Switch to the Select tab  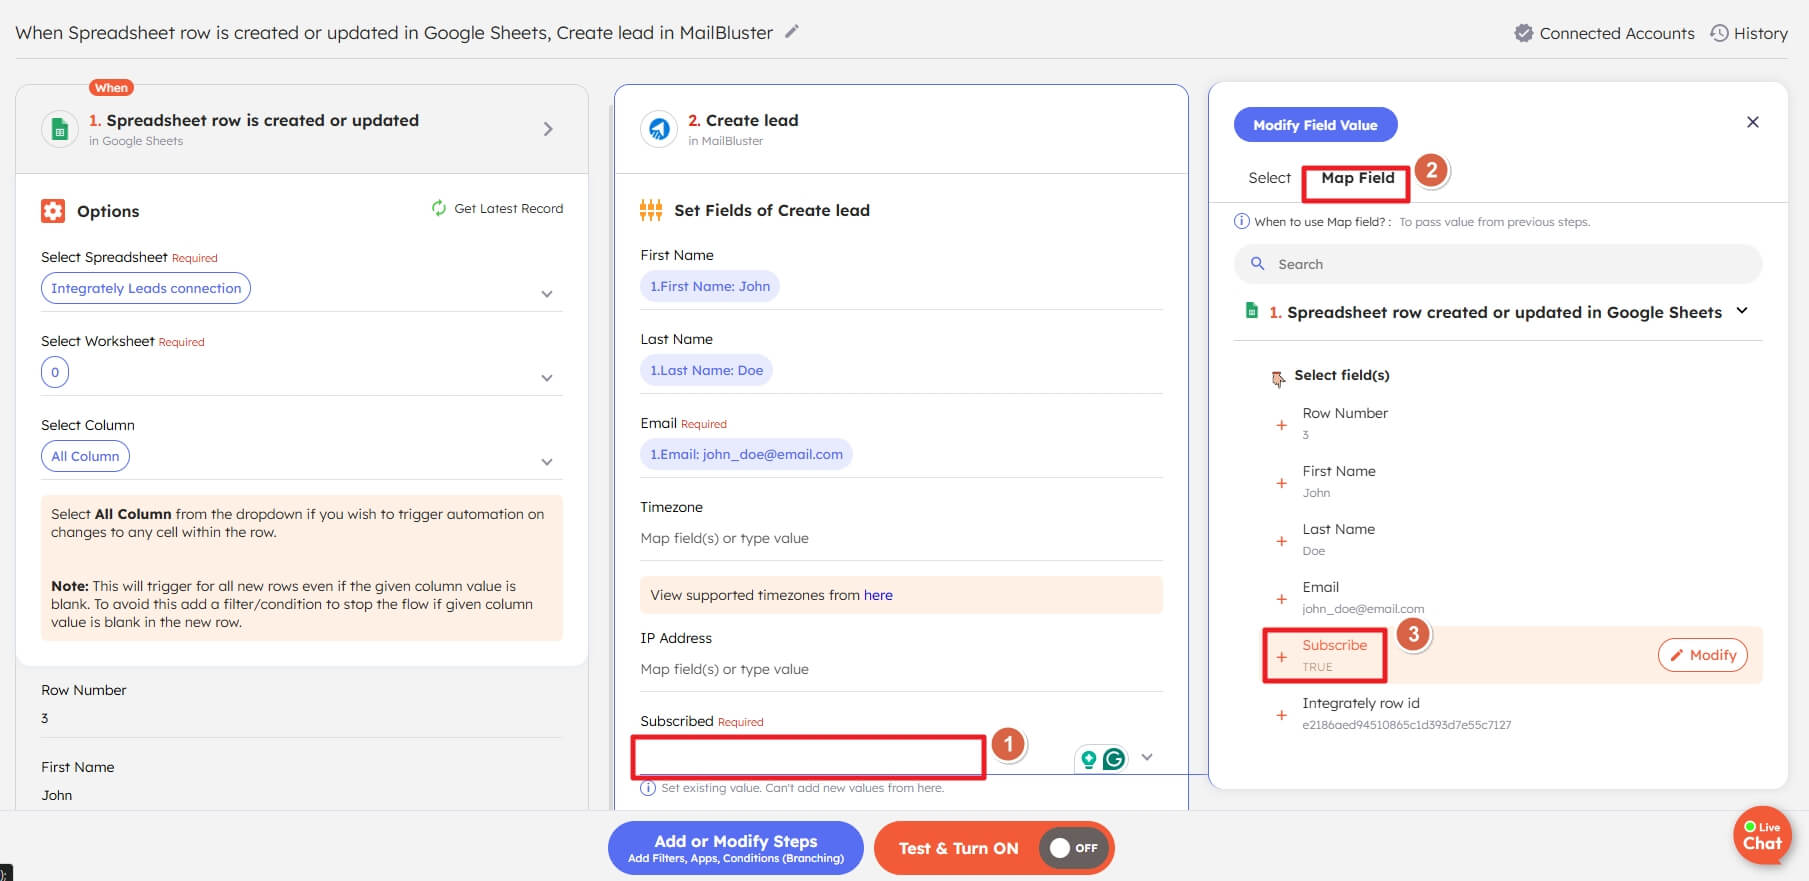click(1269, 178)
